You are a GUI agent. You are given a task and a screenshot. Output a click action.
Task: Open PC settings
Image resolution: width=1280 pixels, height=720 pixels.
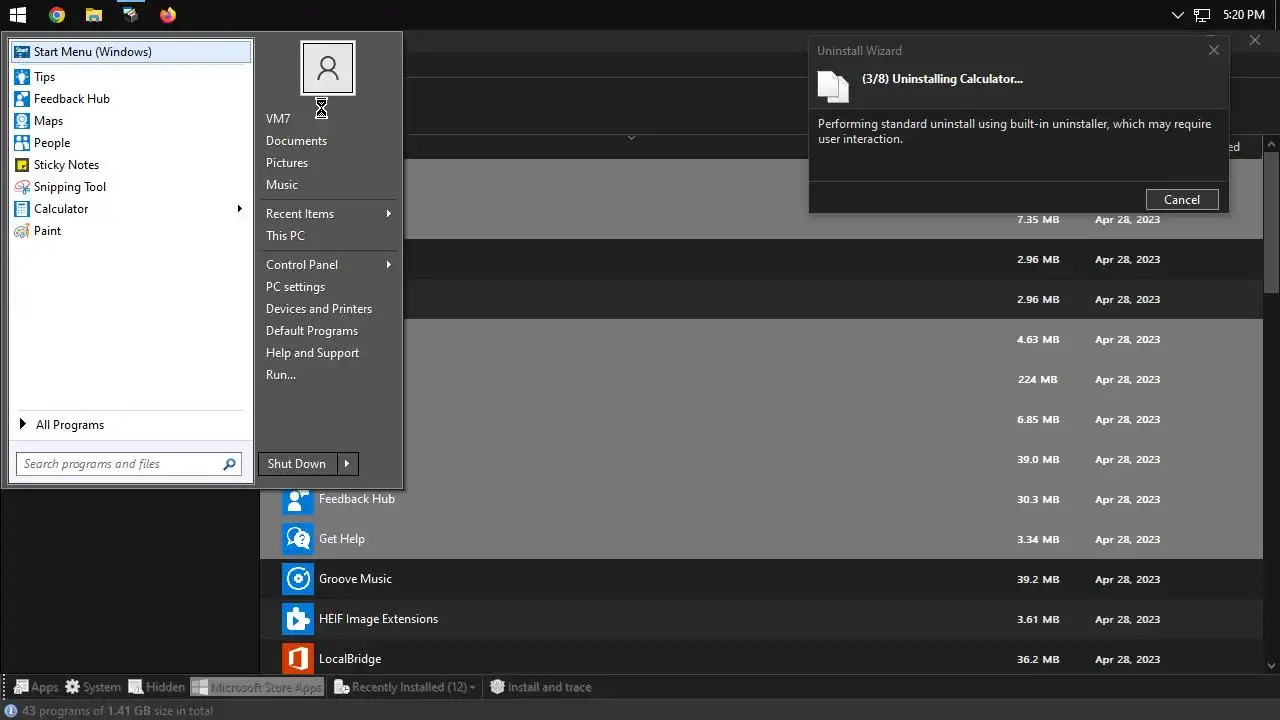(295, 287)
